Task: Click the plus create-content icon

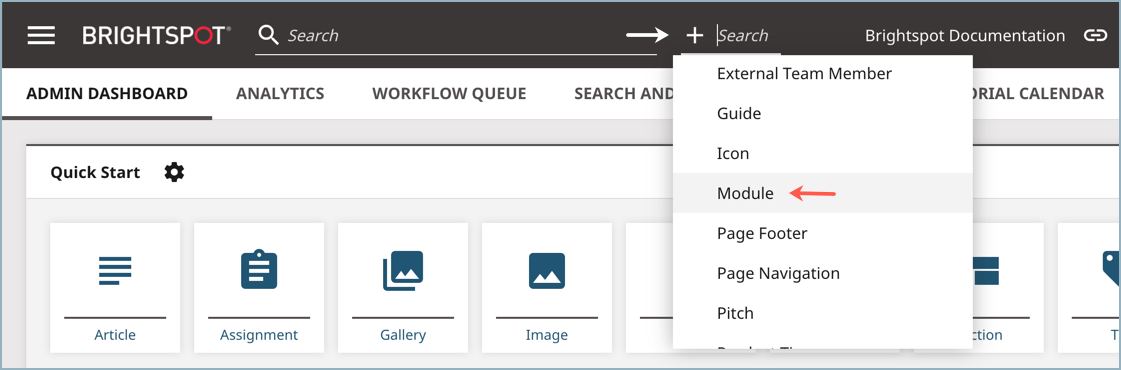Action: click(x=694, y=35)
